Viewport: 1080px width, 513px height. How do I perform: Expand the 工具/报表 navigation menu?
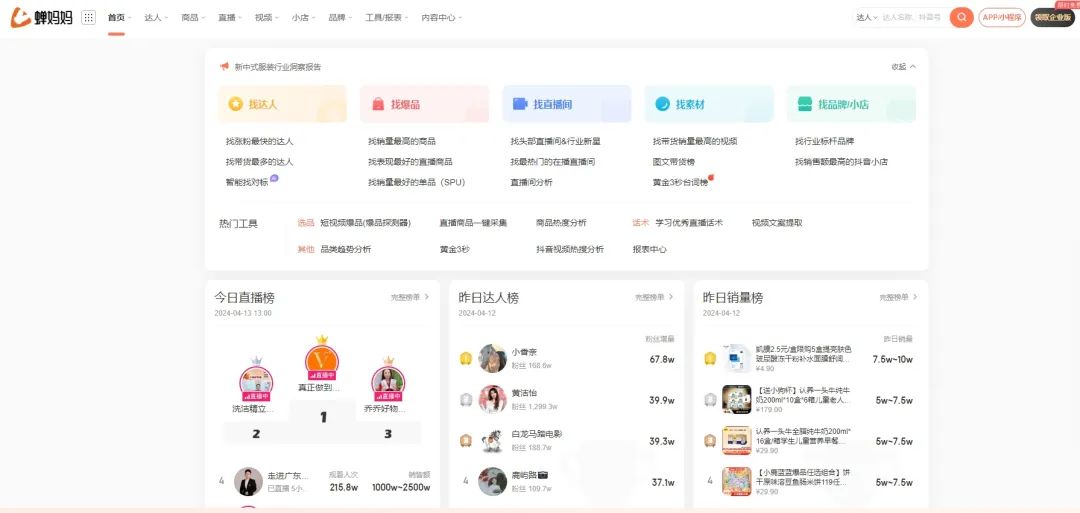click(386, 18)
